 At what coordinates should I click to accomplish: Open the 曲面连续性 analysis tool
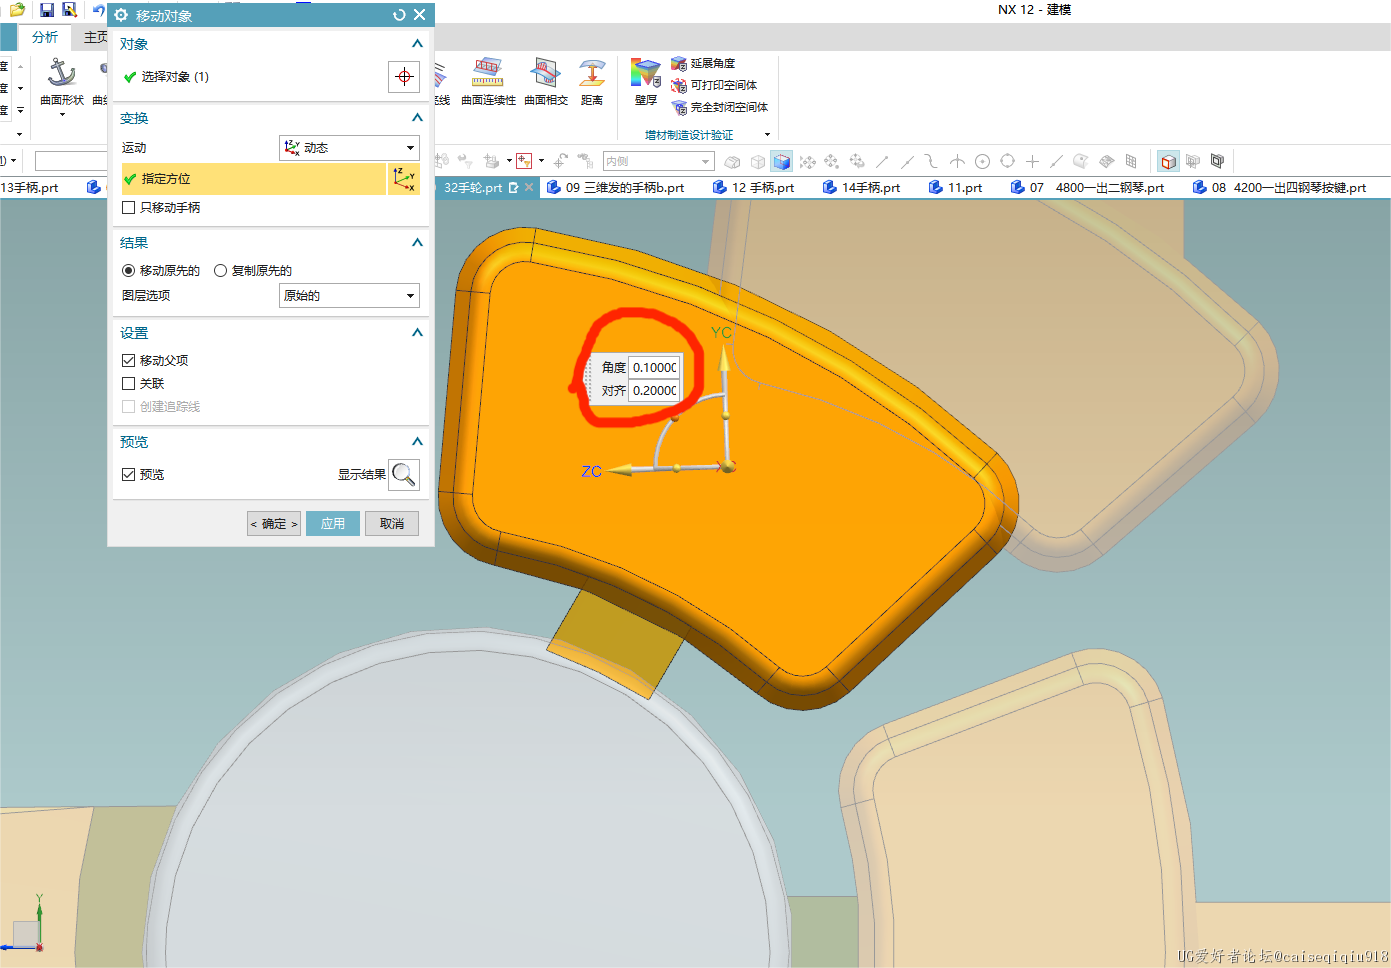click(x=488, y=82)
